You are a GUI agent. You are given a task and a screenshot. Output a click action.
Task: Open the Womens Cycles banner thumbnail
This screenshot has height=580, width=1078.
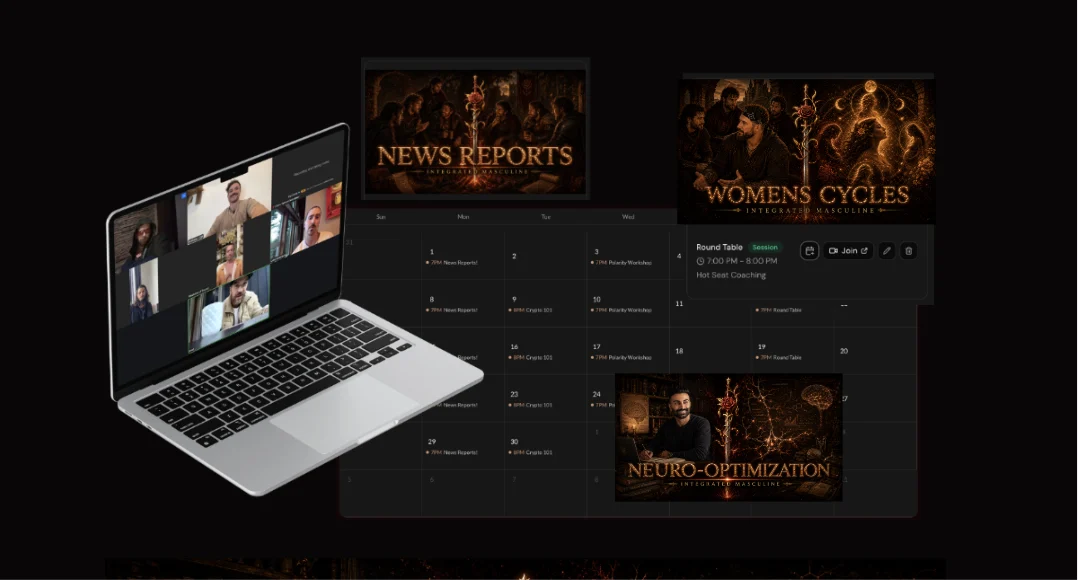[806, 150]
